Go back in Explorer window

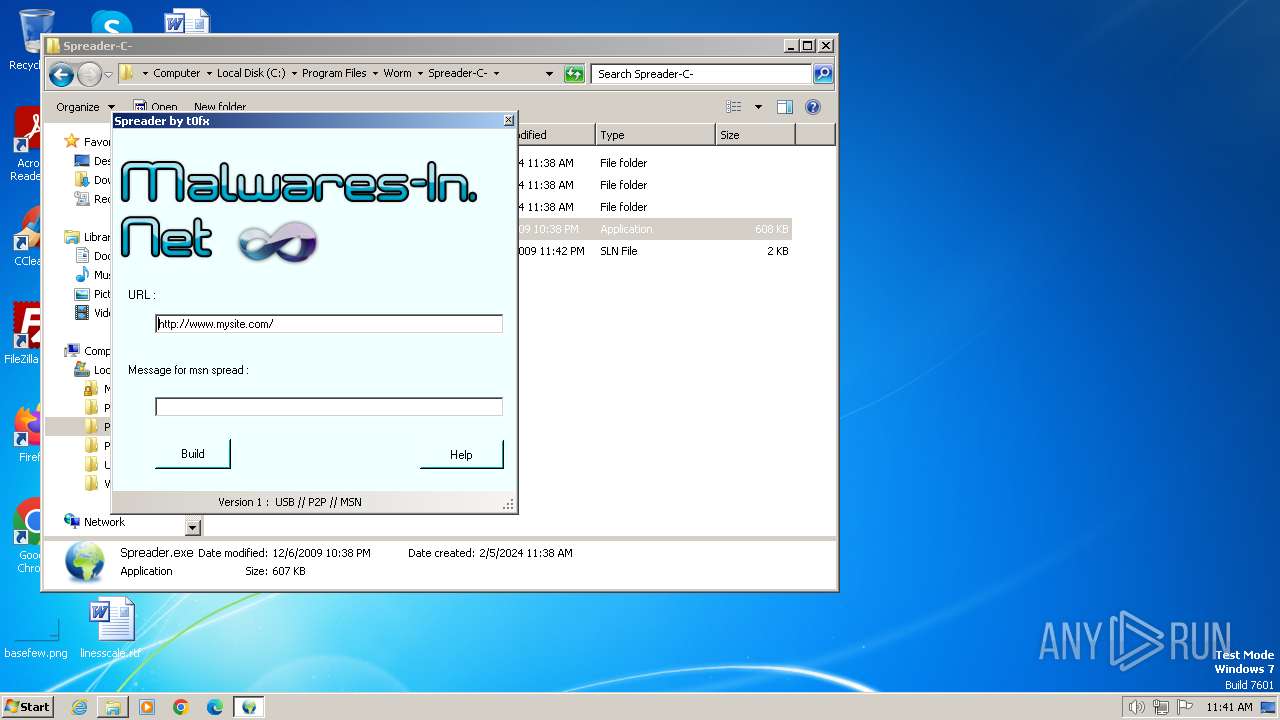pyautogui.click(x=61, y=74)
